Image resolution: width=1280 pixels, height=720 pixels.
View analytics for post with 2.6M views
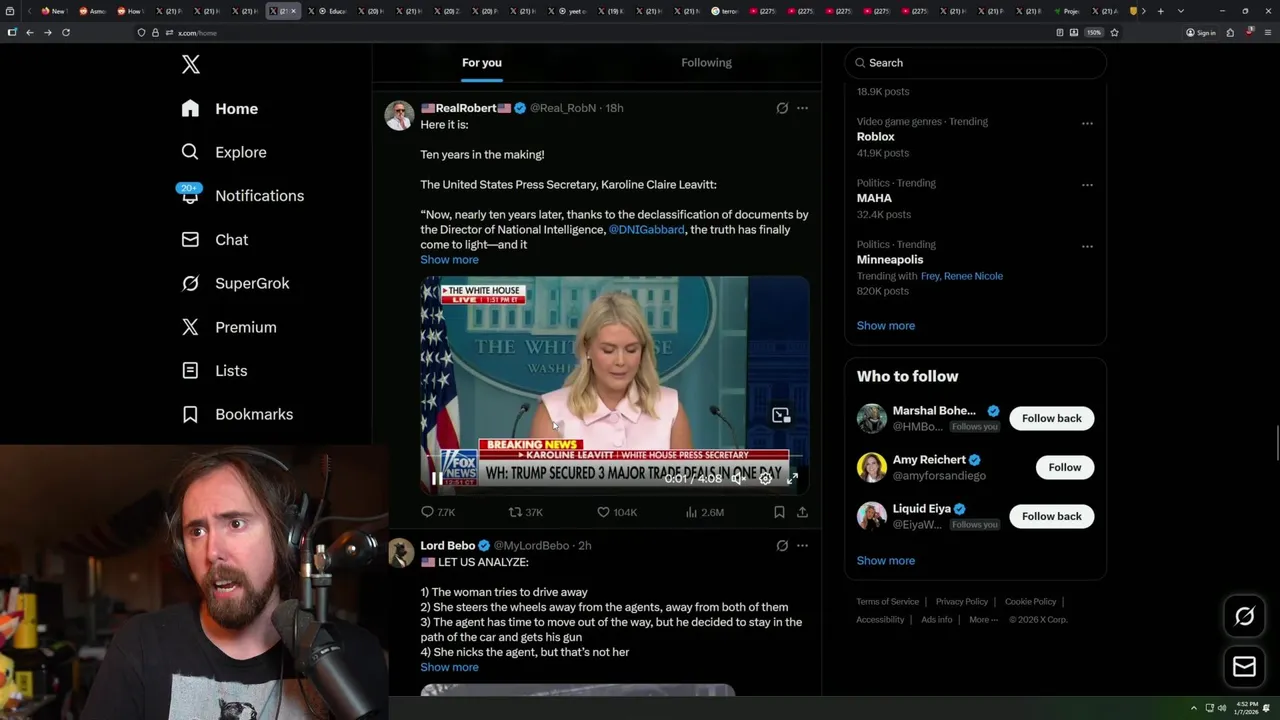705,512
